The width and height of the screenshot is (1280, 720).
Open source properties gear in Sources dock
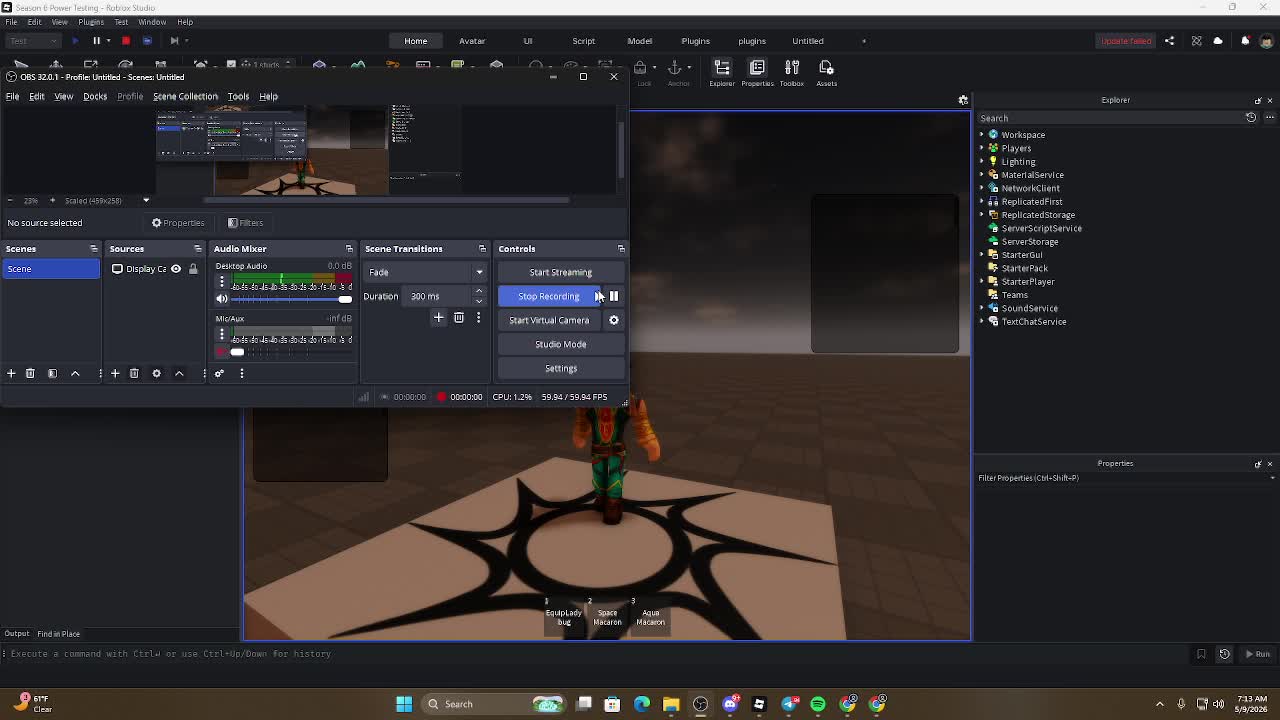point(156,373)
